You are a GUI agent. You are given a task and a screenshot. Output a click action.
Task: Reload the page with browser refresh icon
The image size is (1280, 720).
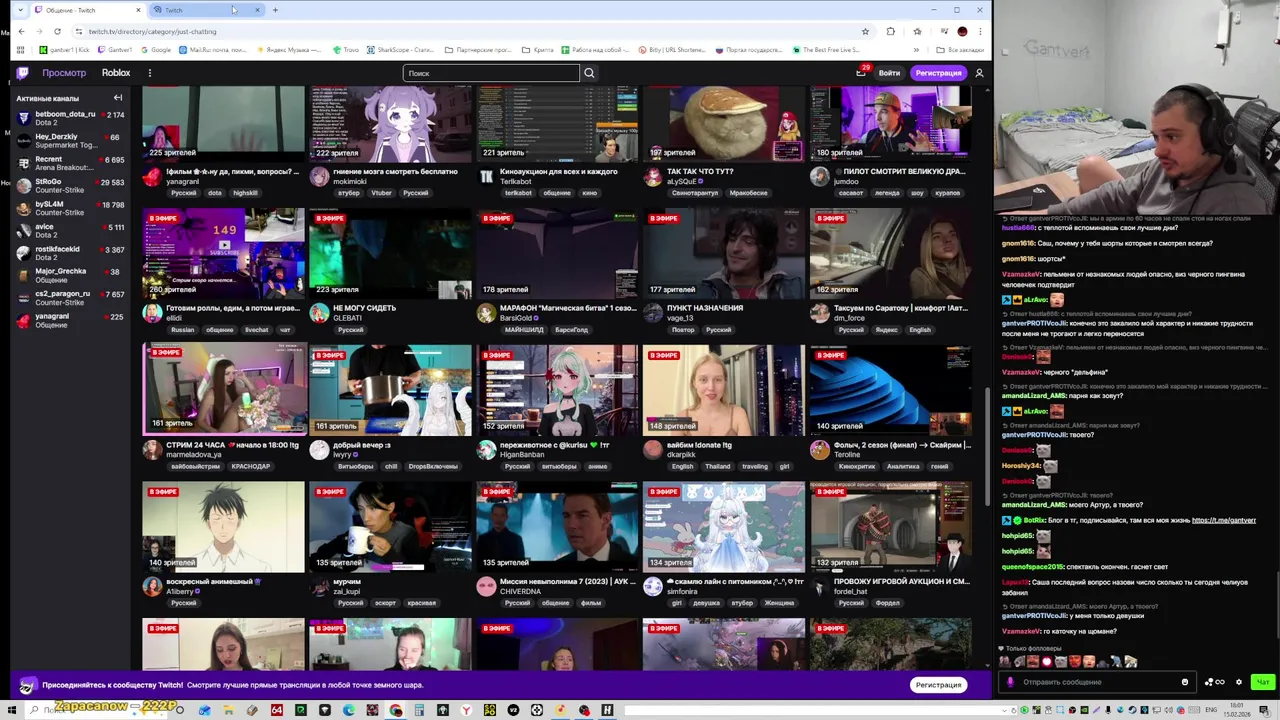pos(57,31)
